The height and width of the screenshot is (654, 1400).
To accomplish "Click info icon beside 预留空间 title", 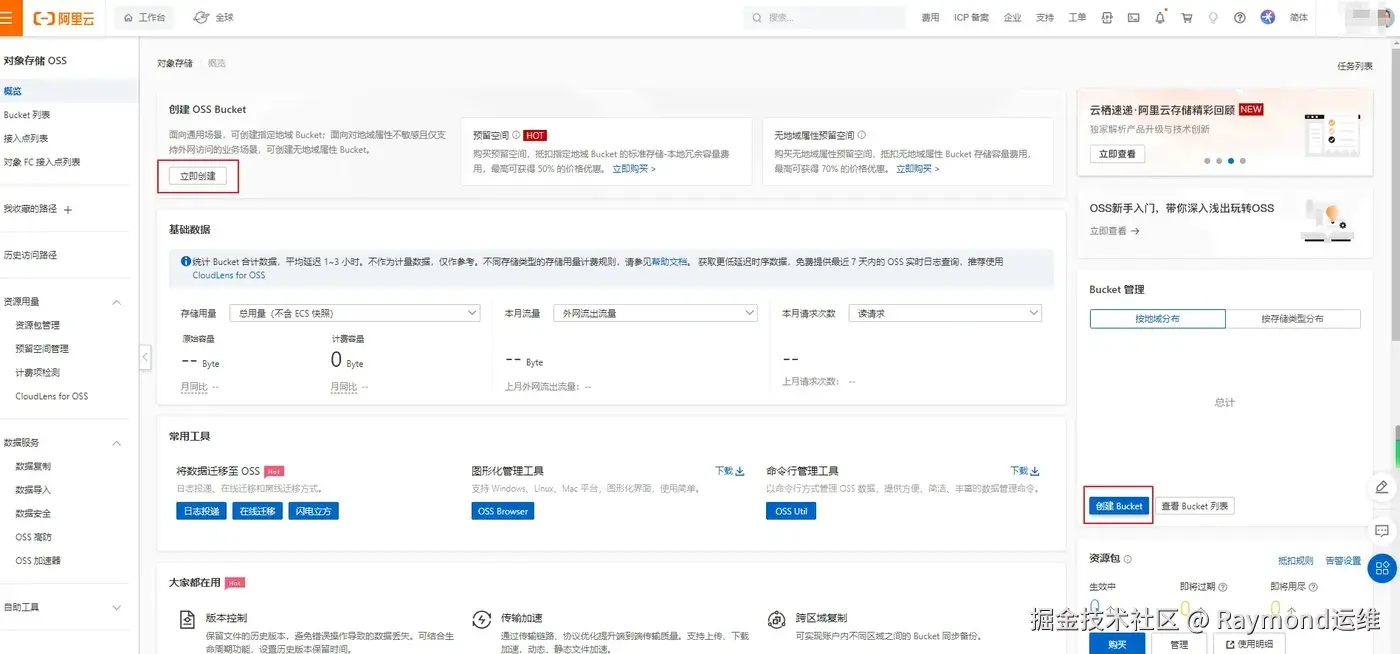I will (x=516, y=135).
